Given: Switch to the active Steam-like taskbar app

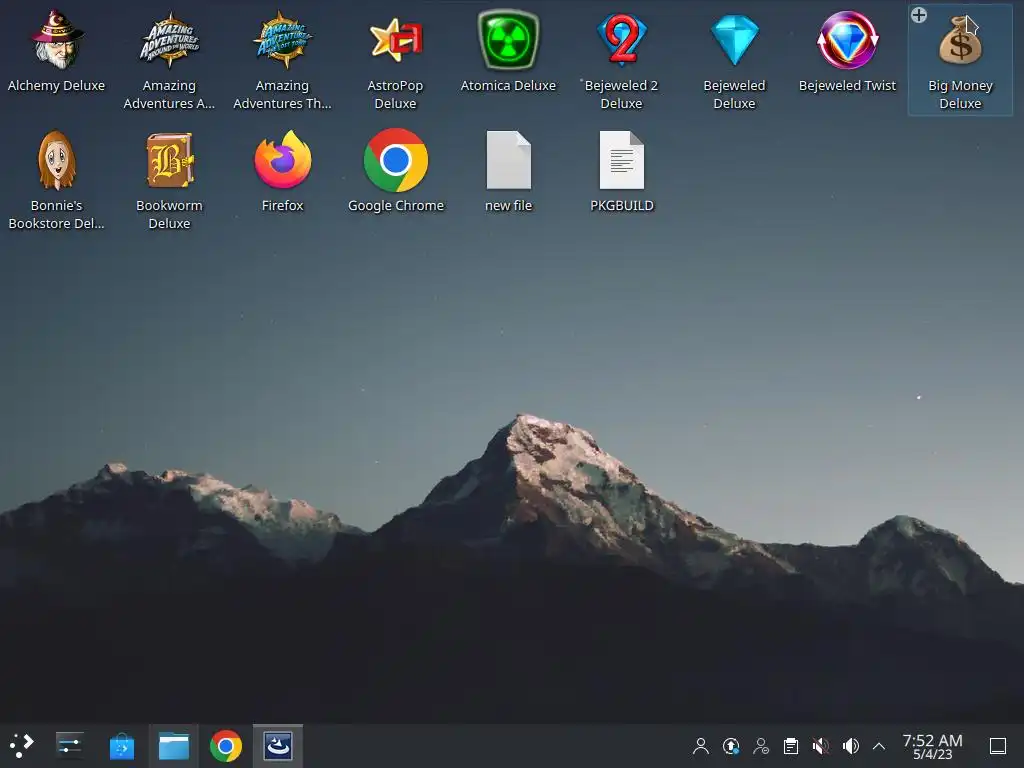Looking at the screenshot, I should coord(278,745).
